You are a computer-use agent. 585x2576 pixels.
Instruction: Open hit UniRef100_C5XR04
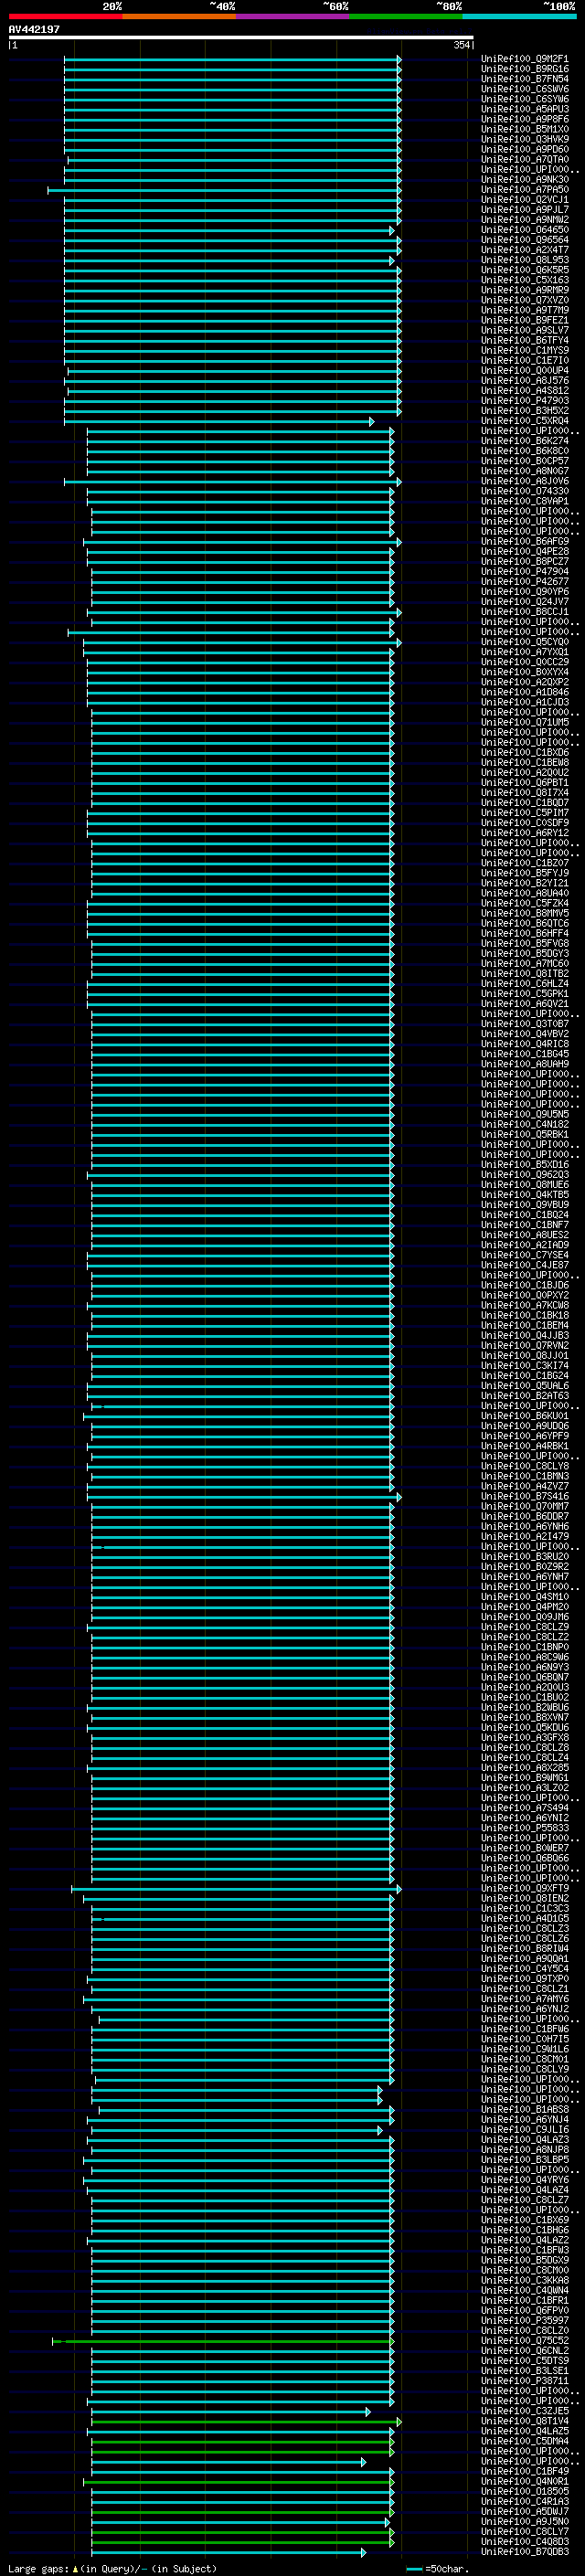(525, 421)
